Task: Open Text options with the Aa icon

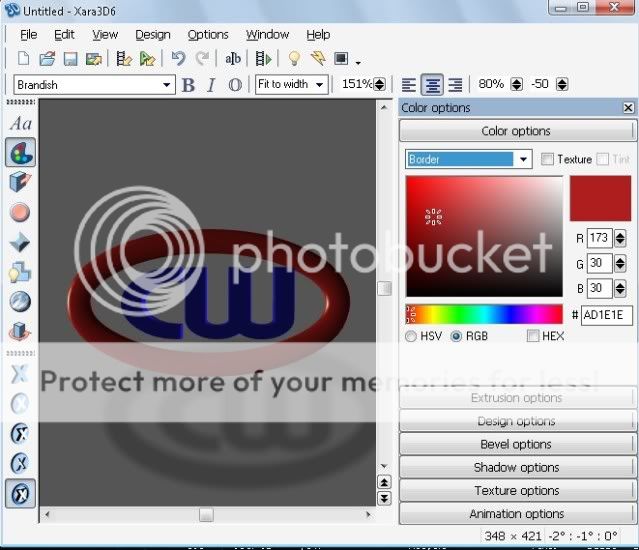Action: pyautogui.click(x=20, y=124)
